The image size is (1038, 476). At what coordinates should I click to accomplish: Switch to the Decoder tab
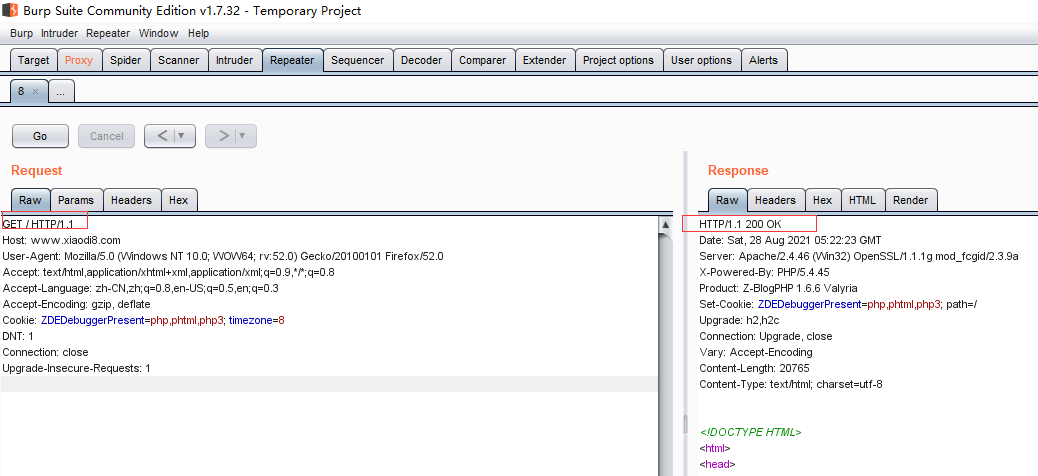point(422,60)
